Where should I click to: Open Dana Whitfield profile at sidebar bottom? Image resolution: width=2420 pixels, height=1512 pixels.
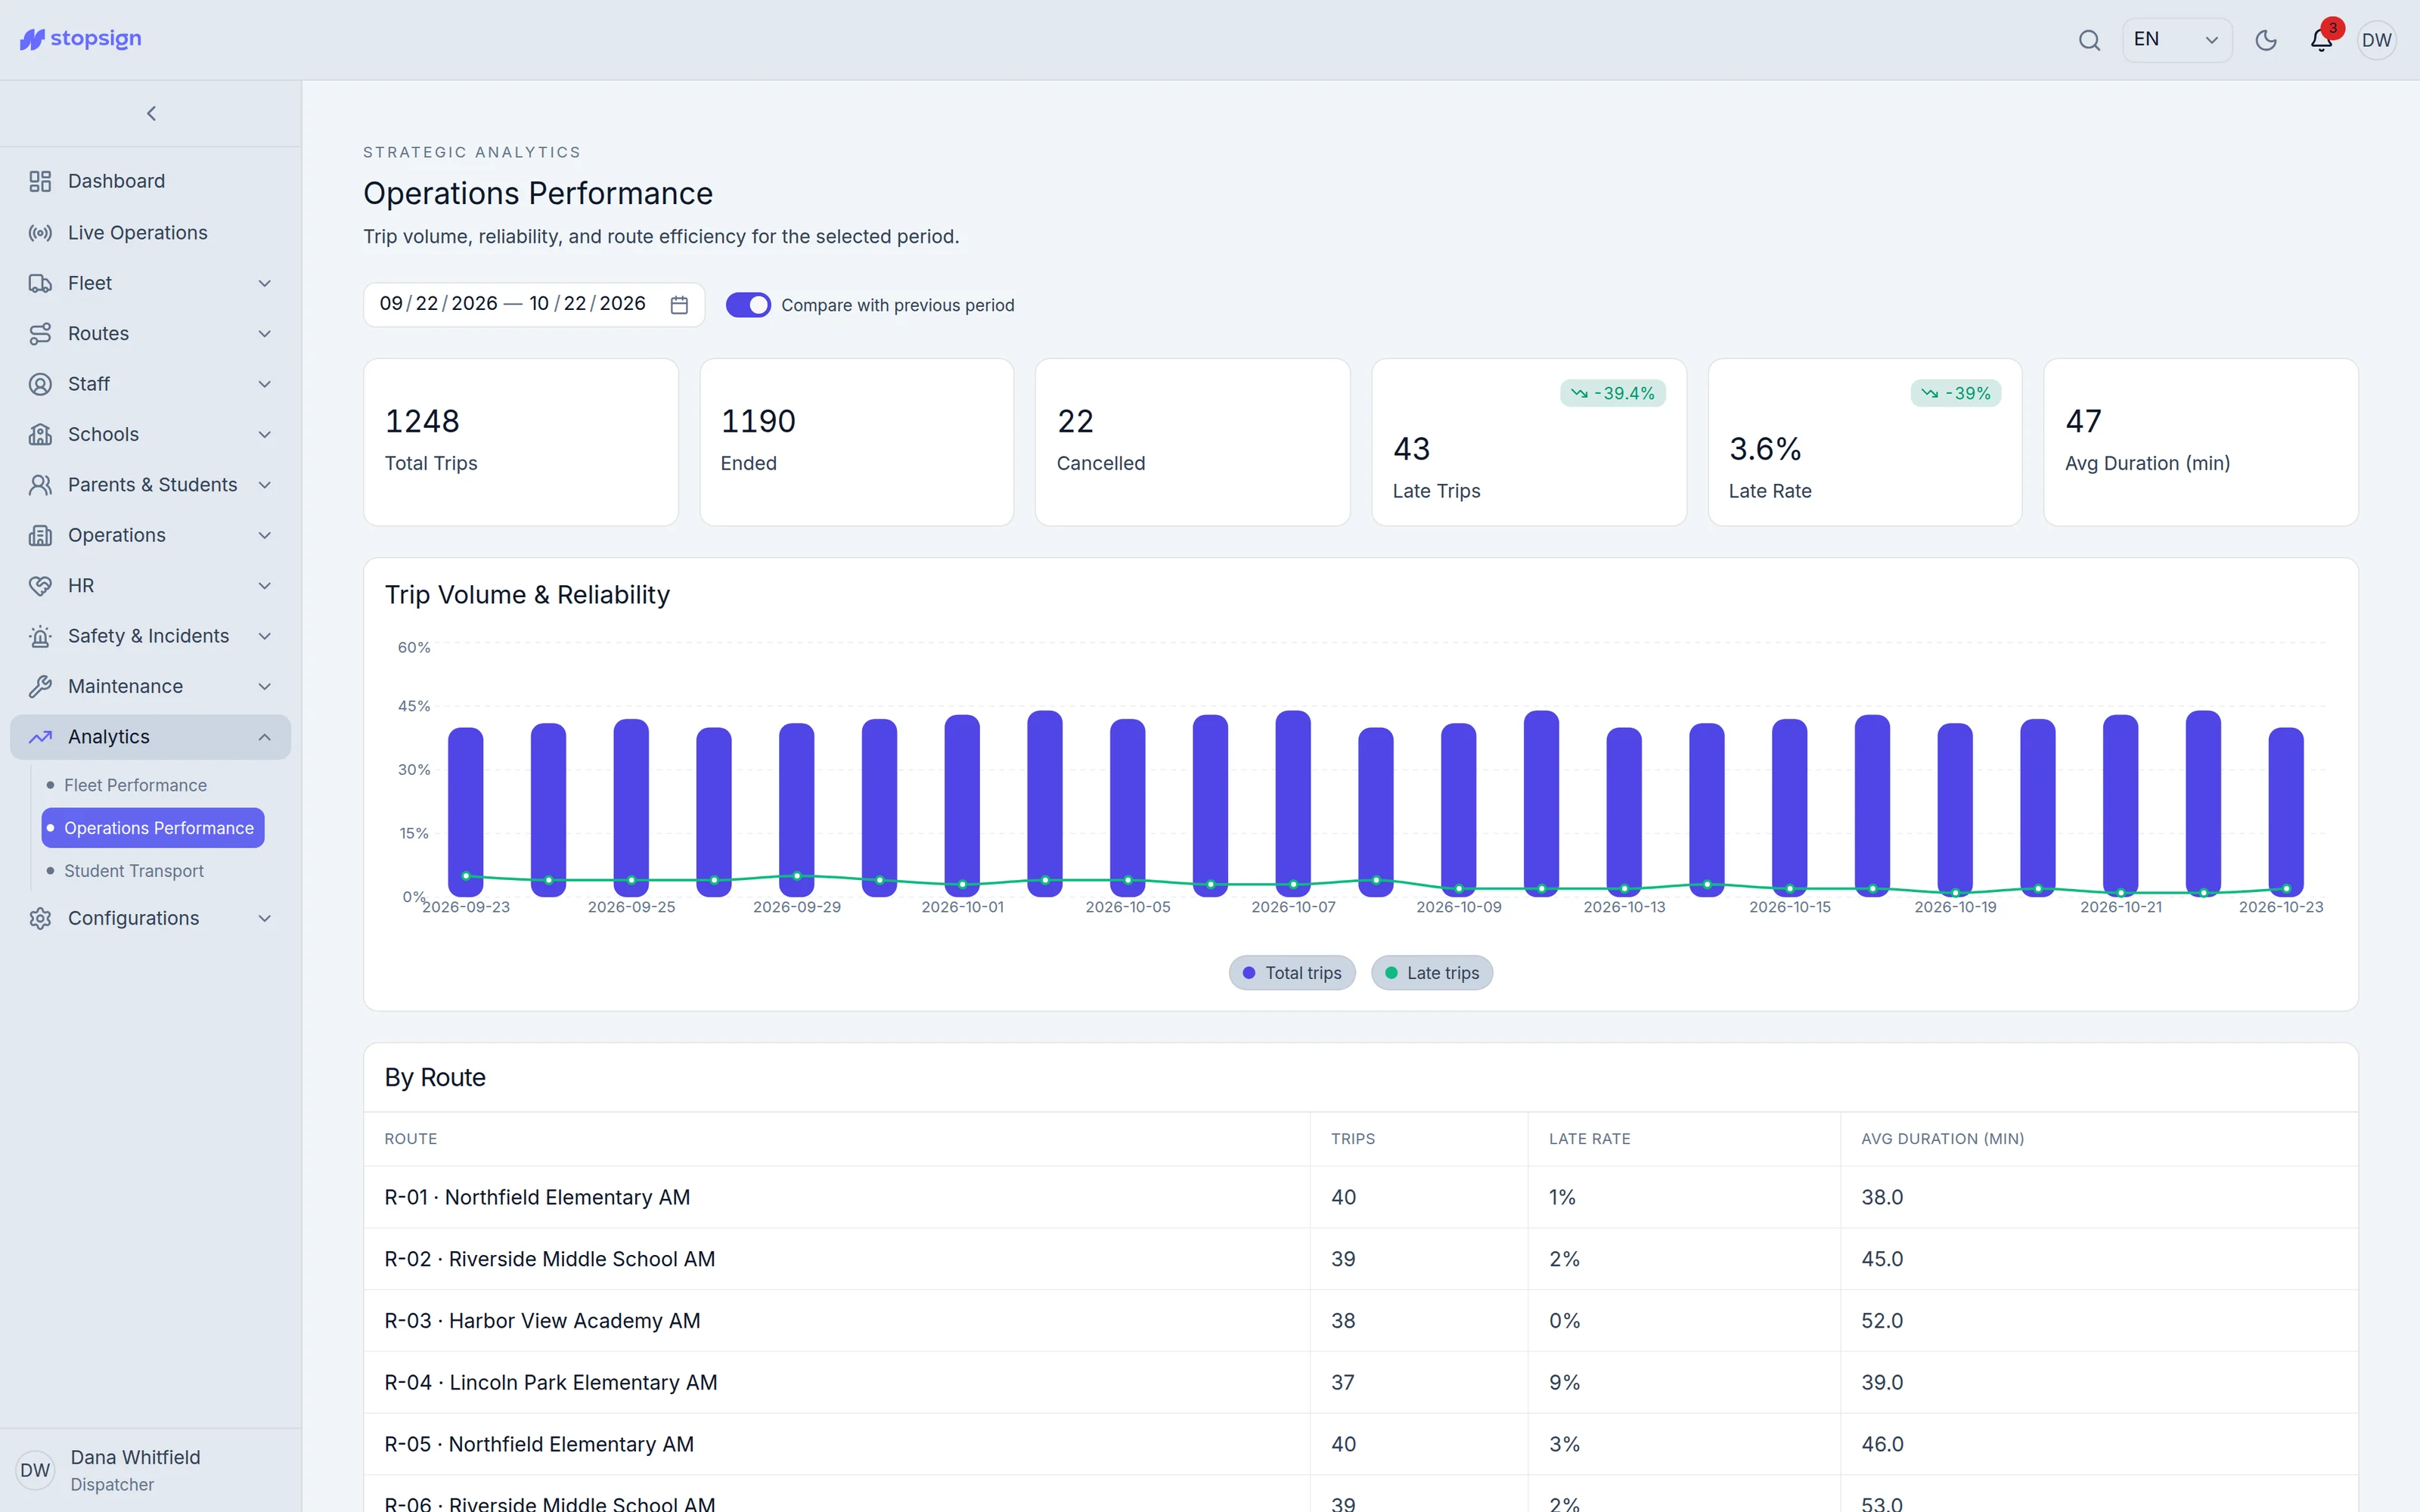151,1470
